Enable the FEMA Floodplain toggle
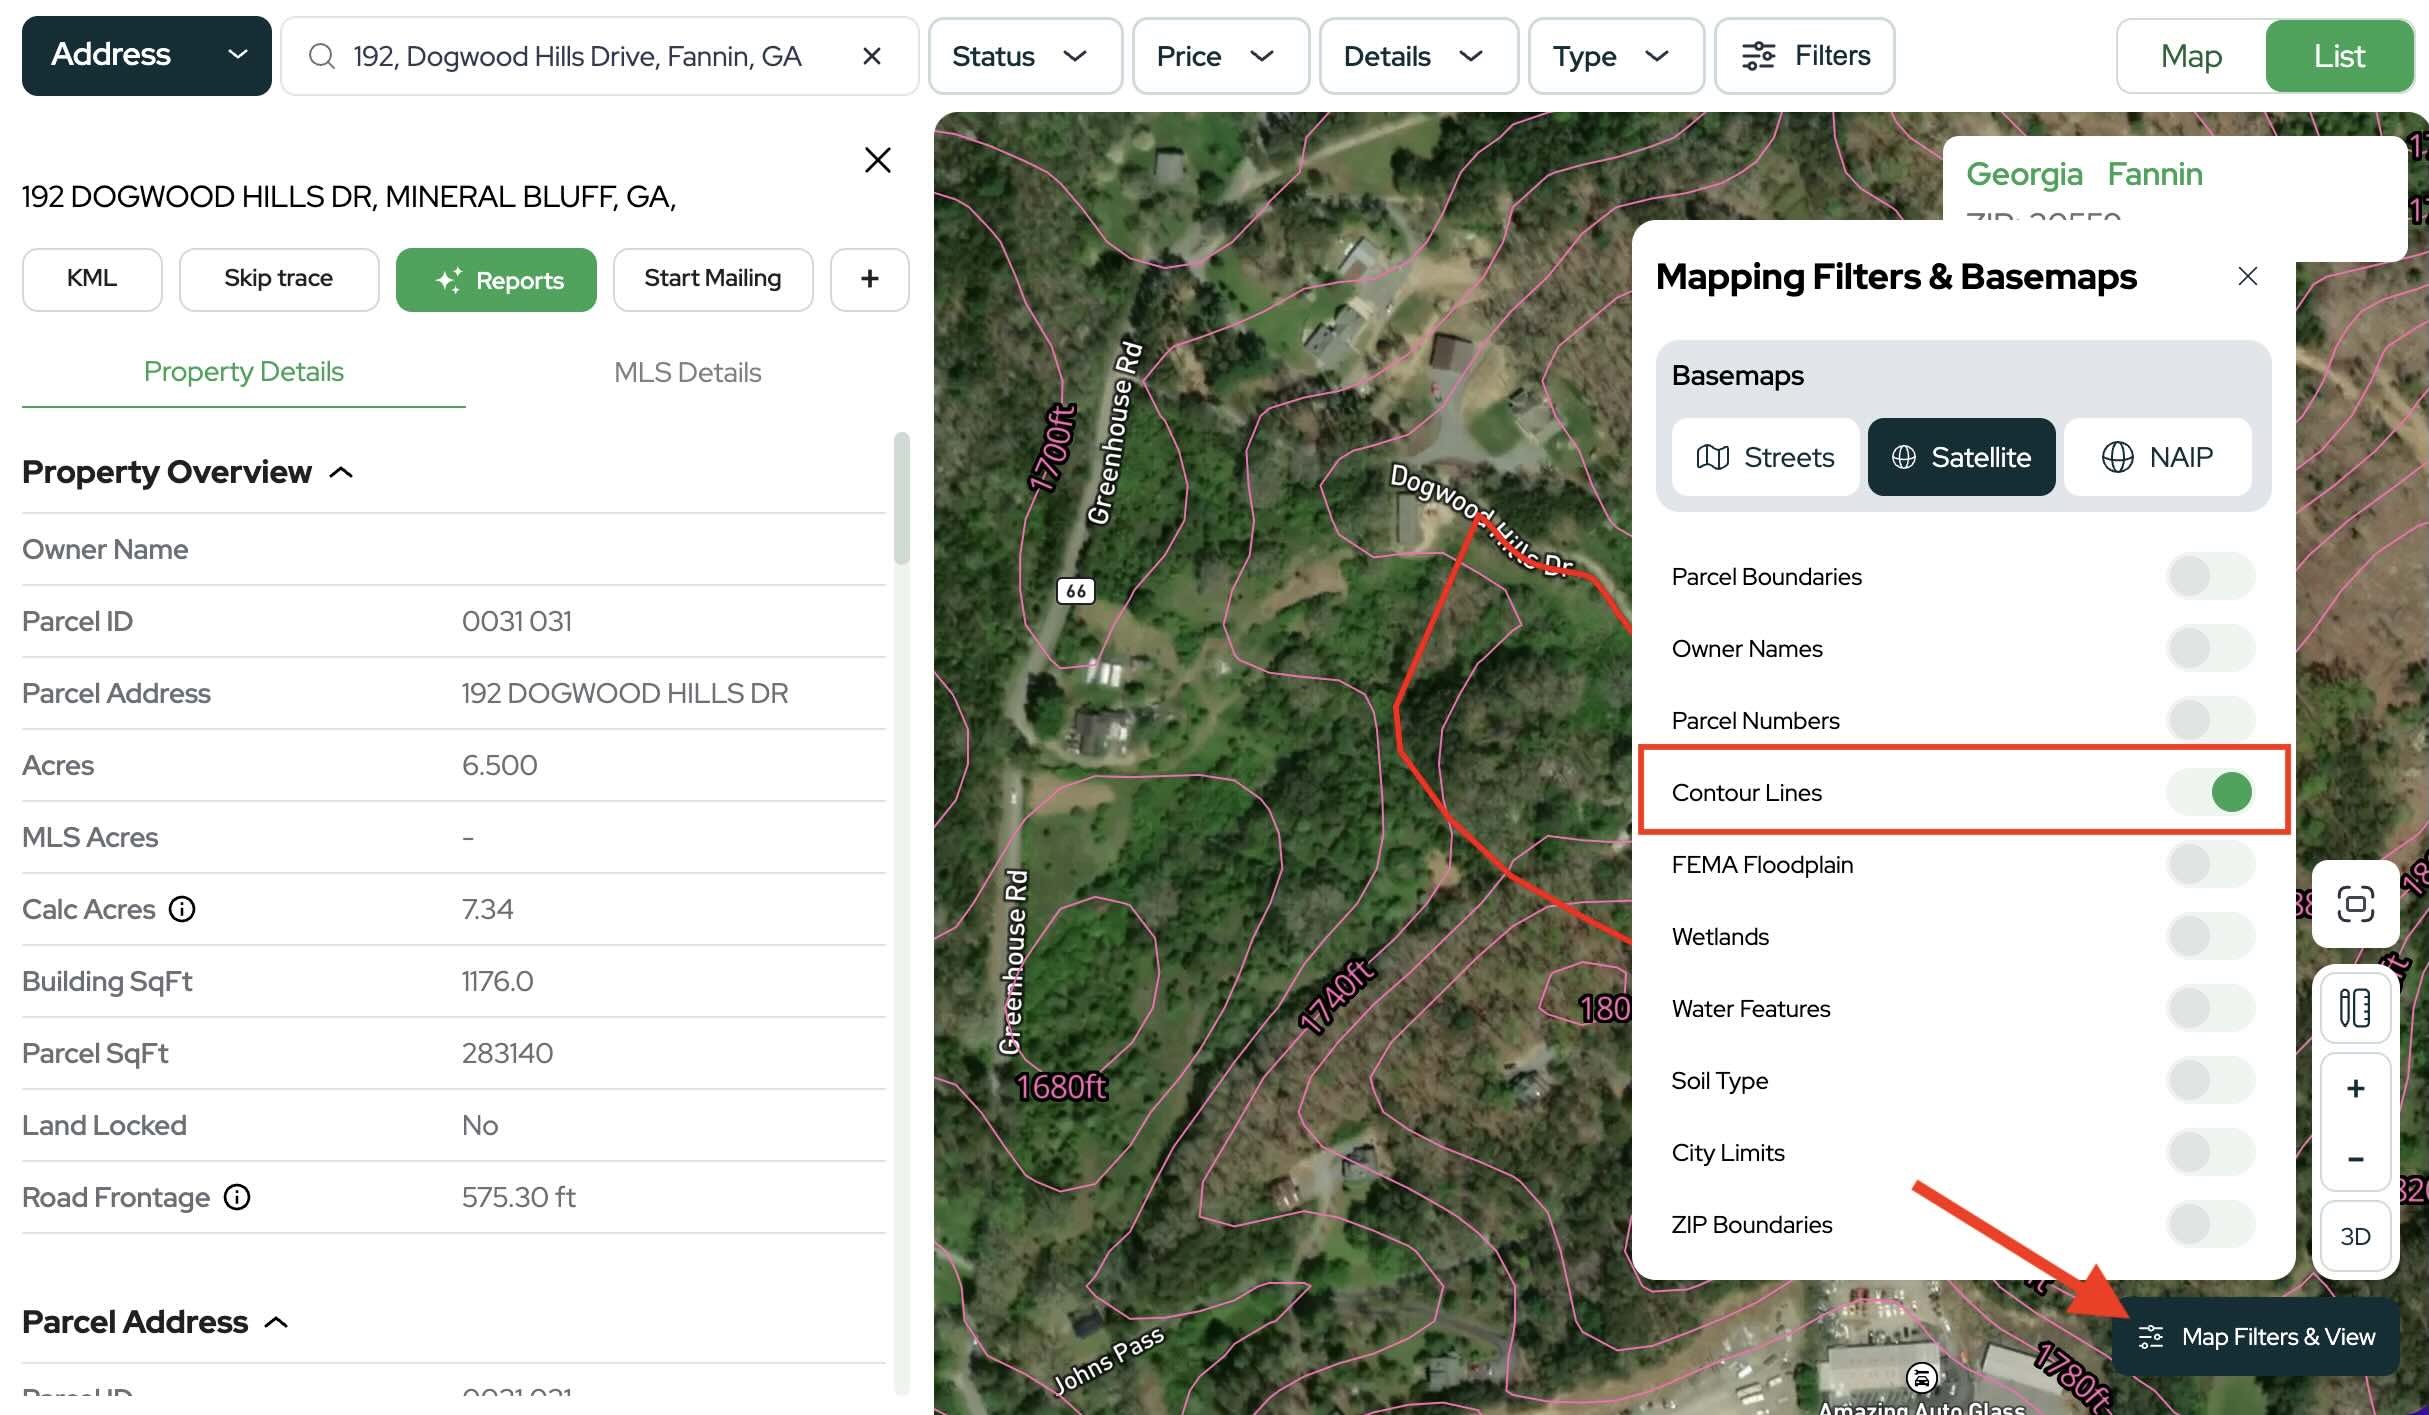The height and width of the screenshot is (1415, 2429). [x=2210, y=865]
